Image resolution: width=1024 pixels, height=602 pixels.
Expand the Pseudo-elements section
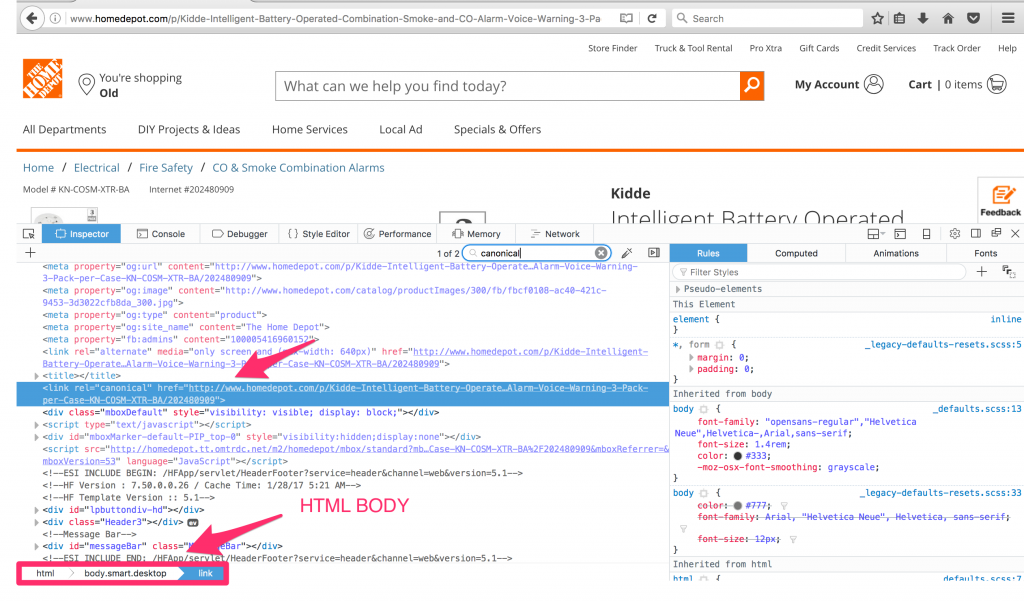click(x=678, y=289)
